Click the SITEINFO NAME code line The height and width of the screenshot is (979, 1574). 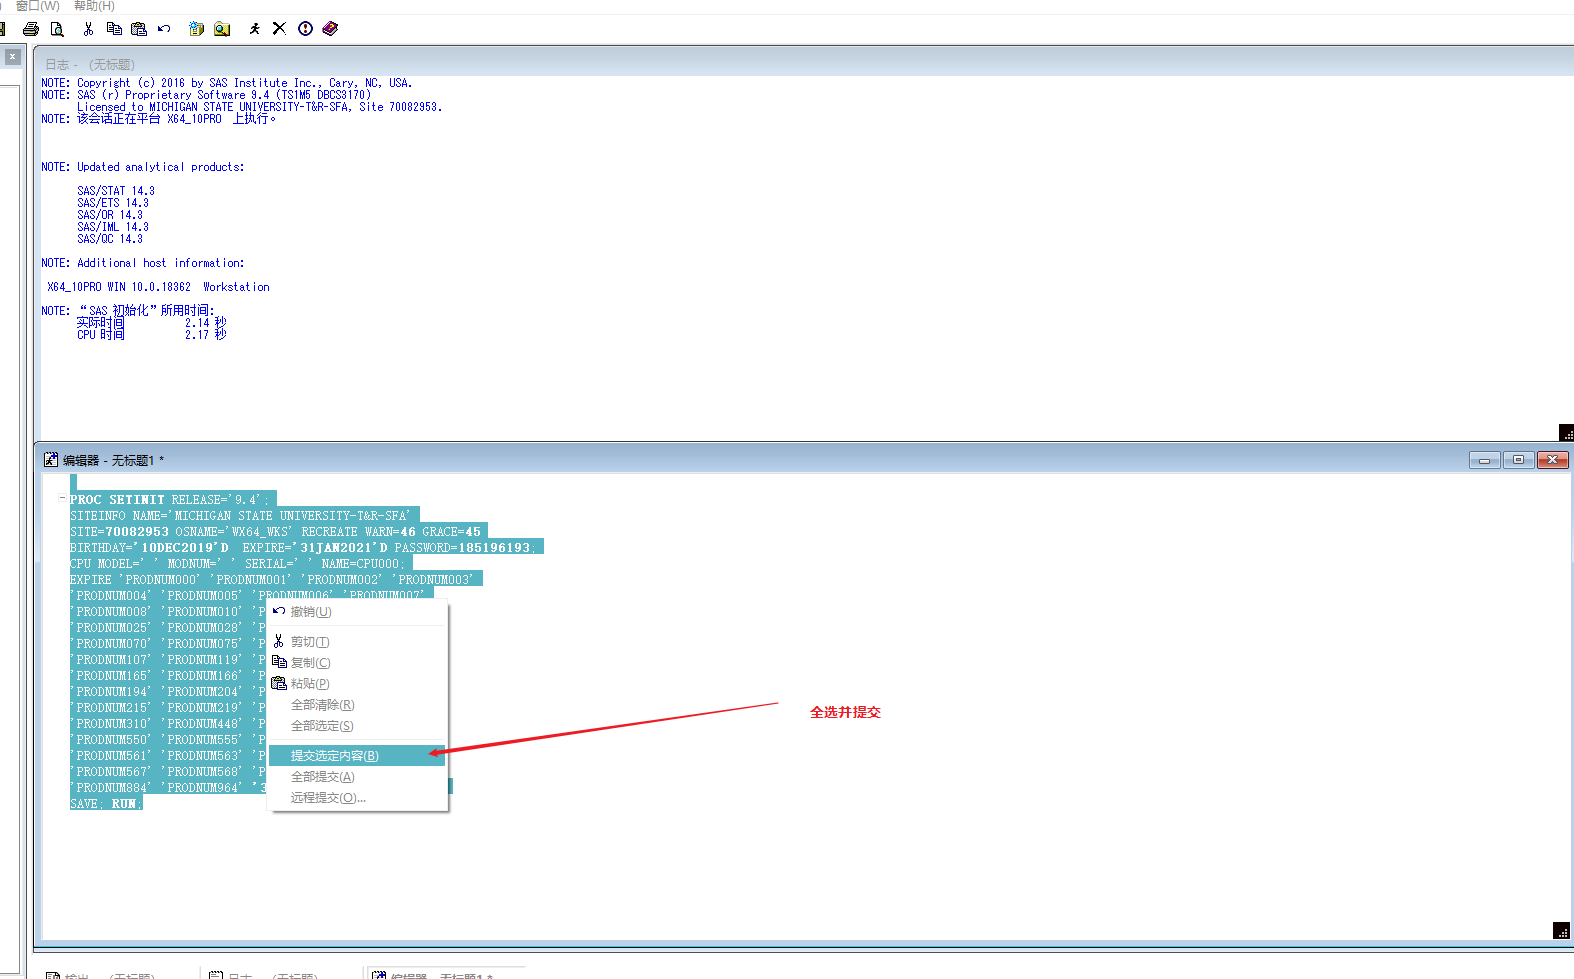tap(240, 516)
